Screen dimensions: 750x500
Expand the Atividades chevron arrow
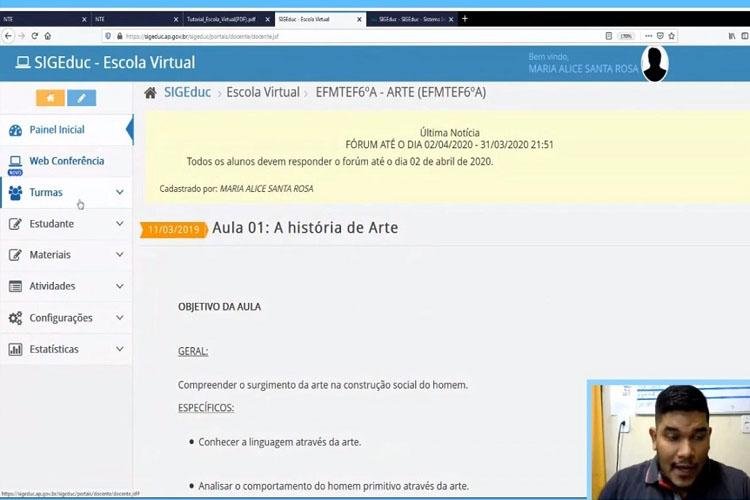point(120,286)
